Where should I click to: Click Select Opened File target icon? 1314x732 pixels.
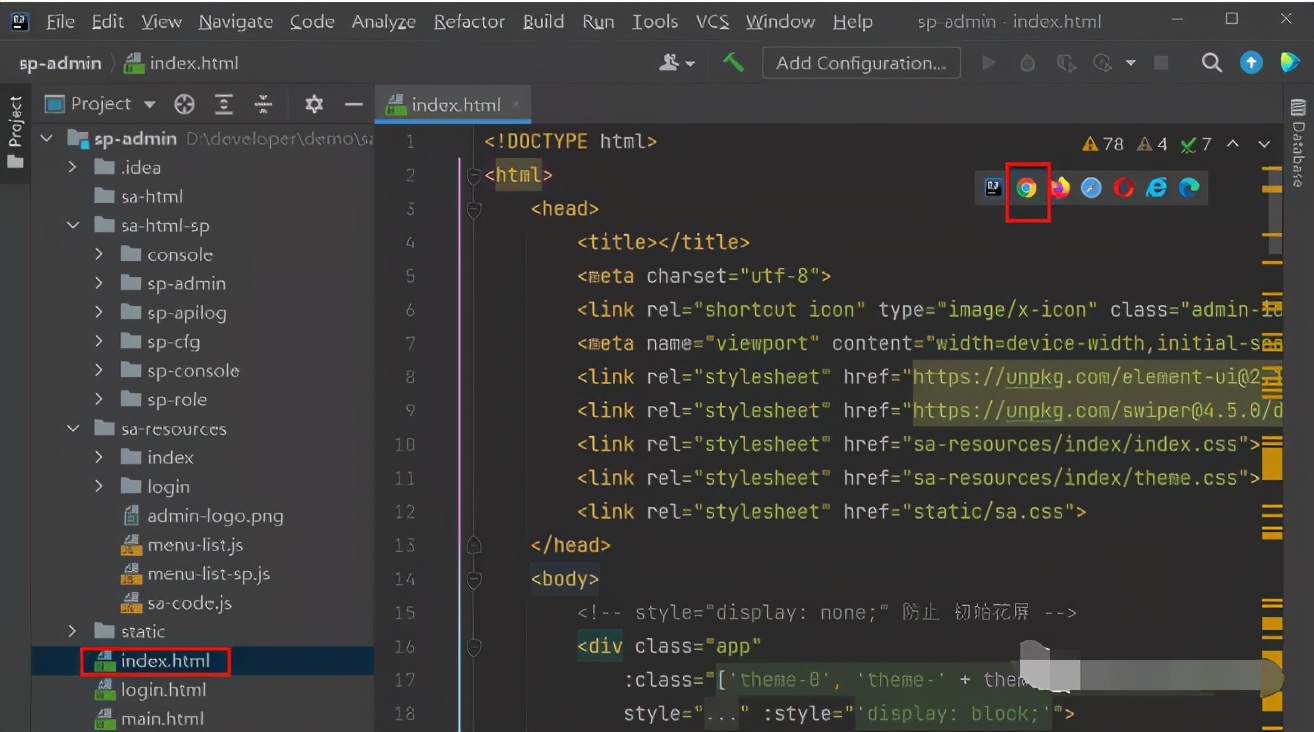184,104
